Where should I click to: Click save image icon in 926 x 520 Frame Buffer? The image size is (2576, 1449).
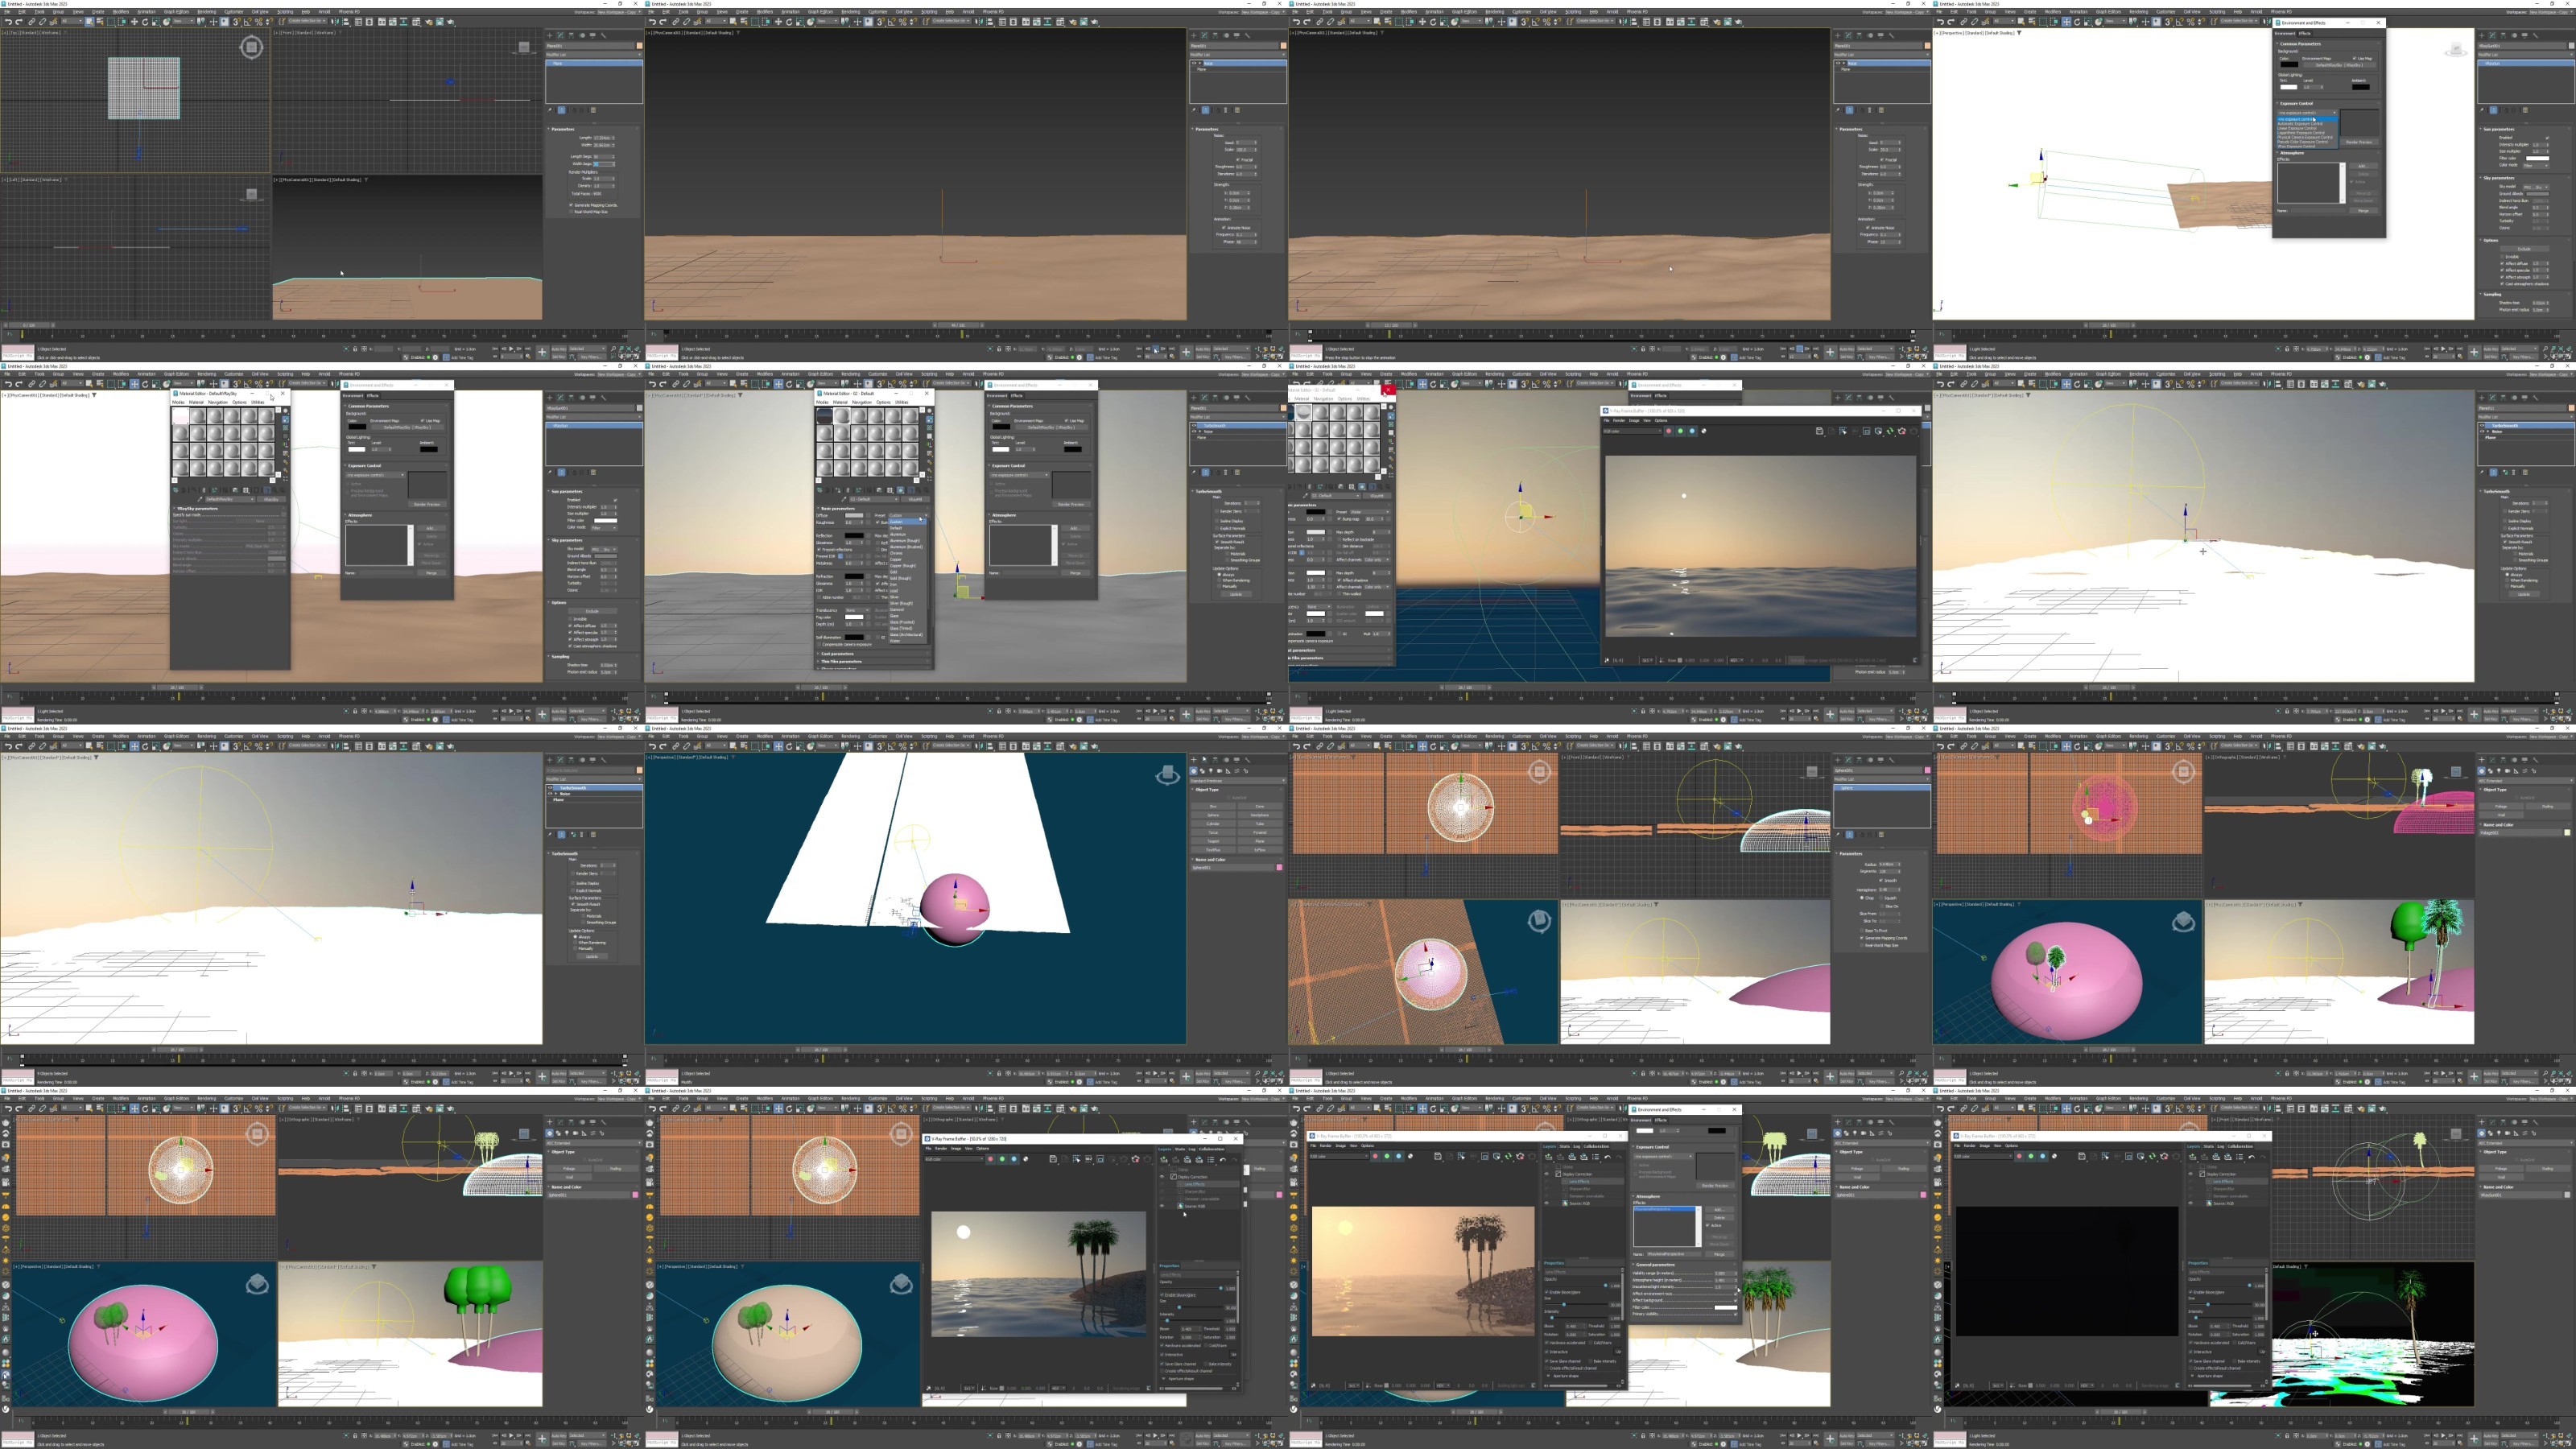(x=1820, y=431)
